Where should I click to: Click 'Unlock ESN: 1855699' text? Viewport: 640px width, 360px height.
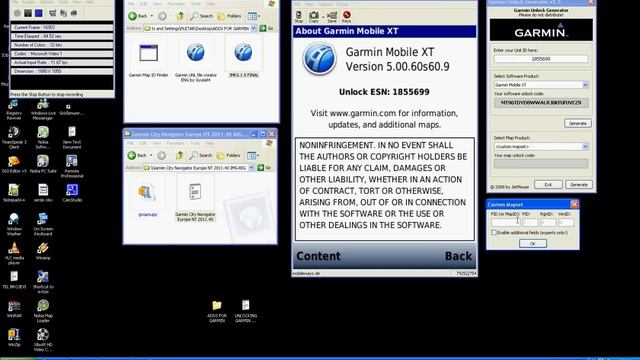click(x=384, y=92)
